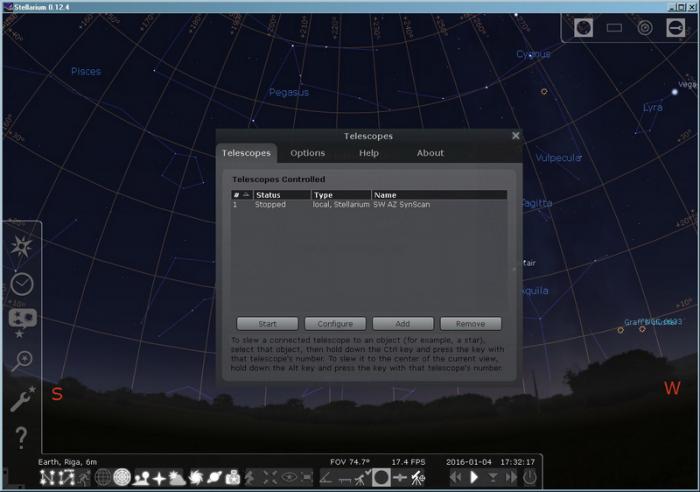Screen dimensions: 700x492
Task: Switch equatorial/azimuthal mount icon
Action: point(250,478)
